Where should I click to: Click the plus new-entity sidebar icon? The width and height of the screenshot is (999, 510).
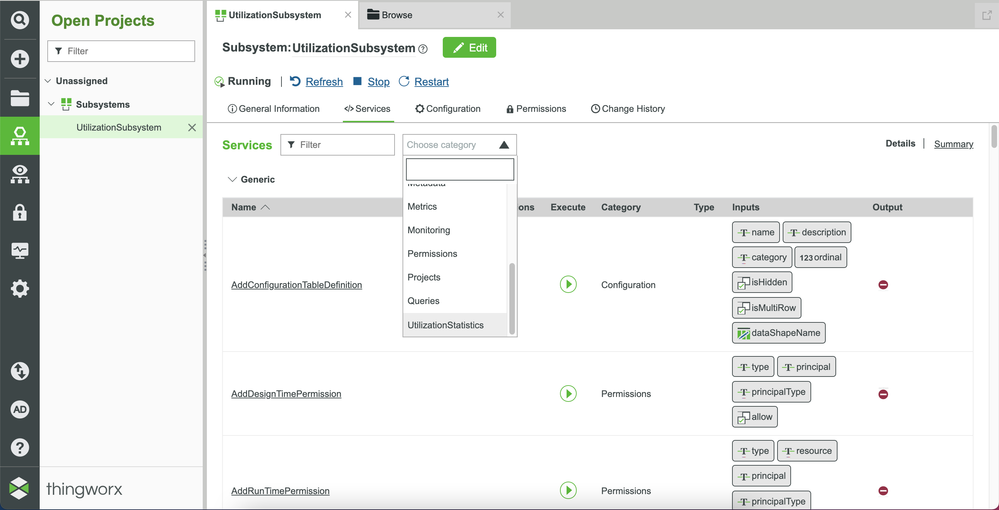pos(20,59)
